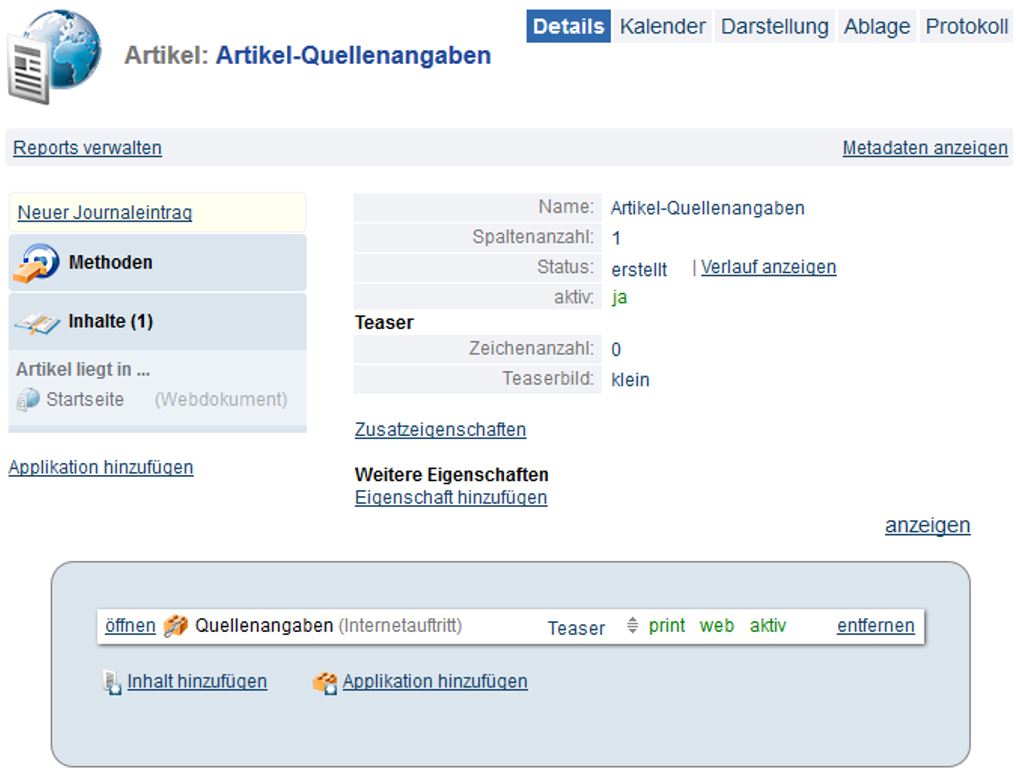Click the Methoden panel icon
This screenshot has height=774, width=1016.
36,263
